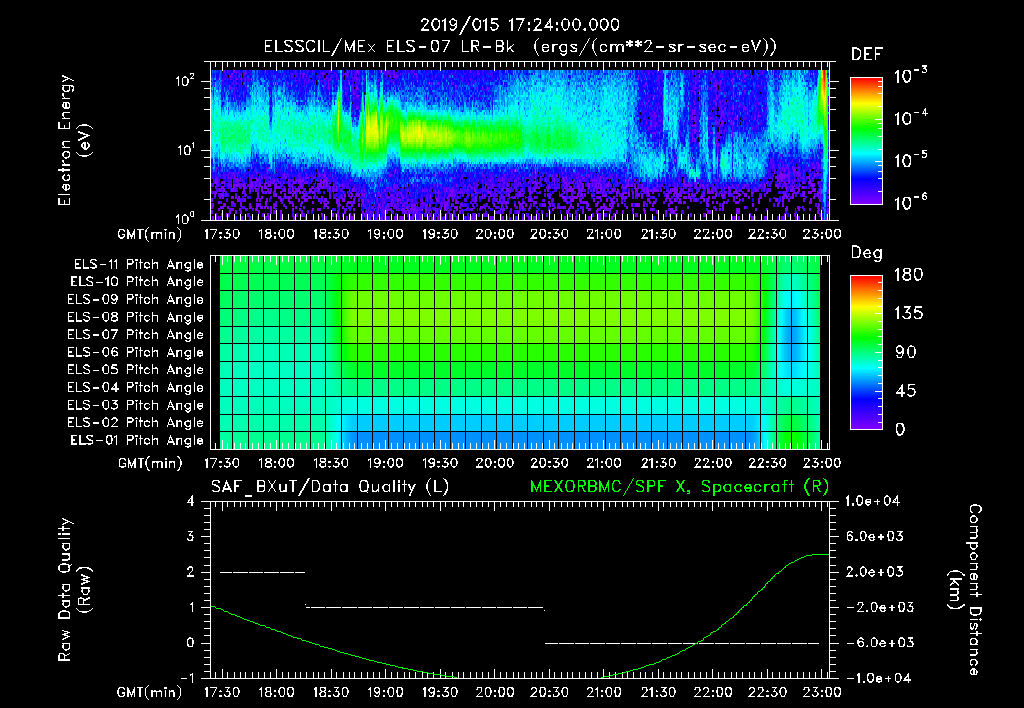Select the DEF colorbar title
Image resolution: width=1024 pixels, height=708 pixels.
coord(867,54)
